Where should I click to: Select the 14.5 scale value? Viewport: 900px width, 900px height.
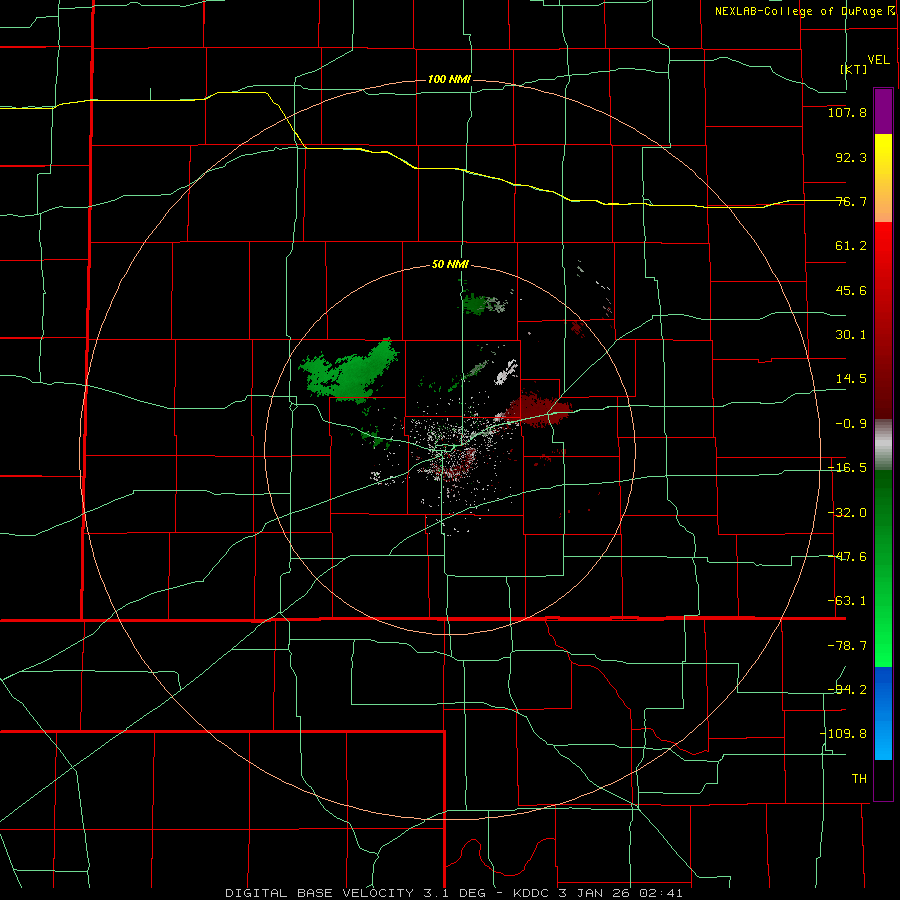[x=851, y=379]
